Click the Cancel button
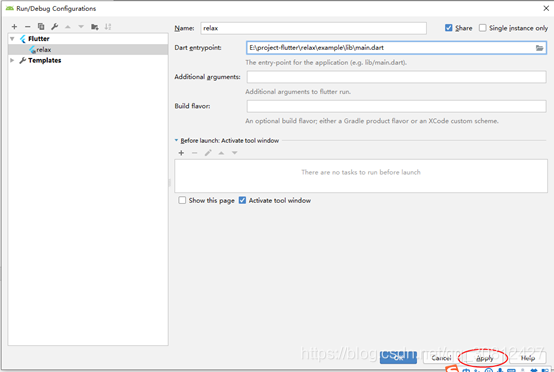 click(x=441, y=358)
